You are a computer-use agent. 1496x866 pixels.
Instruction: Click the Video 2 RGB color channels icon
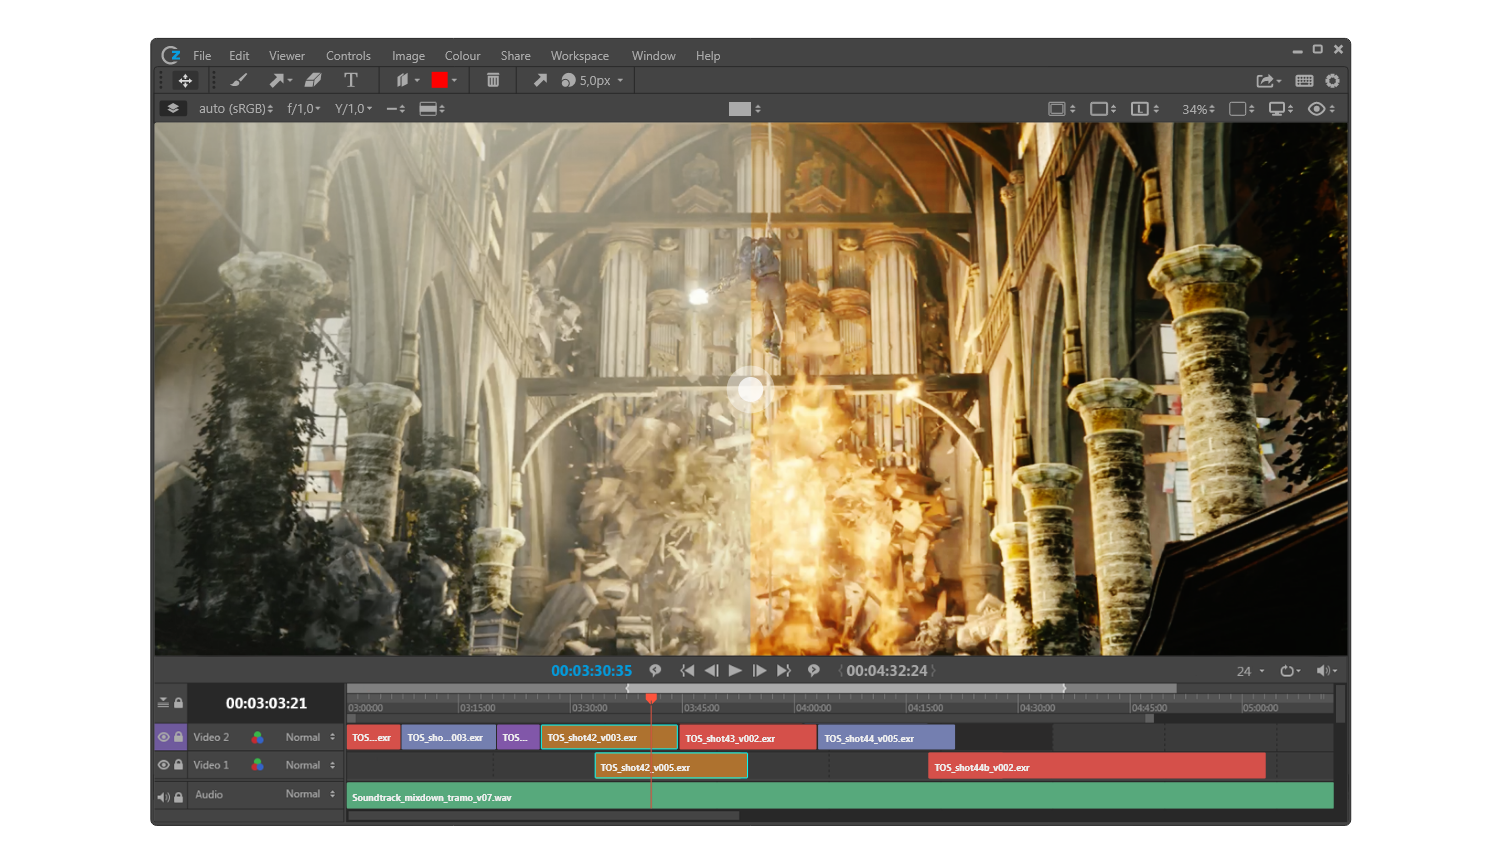coord(258,737)
